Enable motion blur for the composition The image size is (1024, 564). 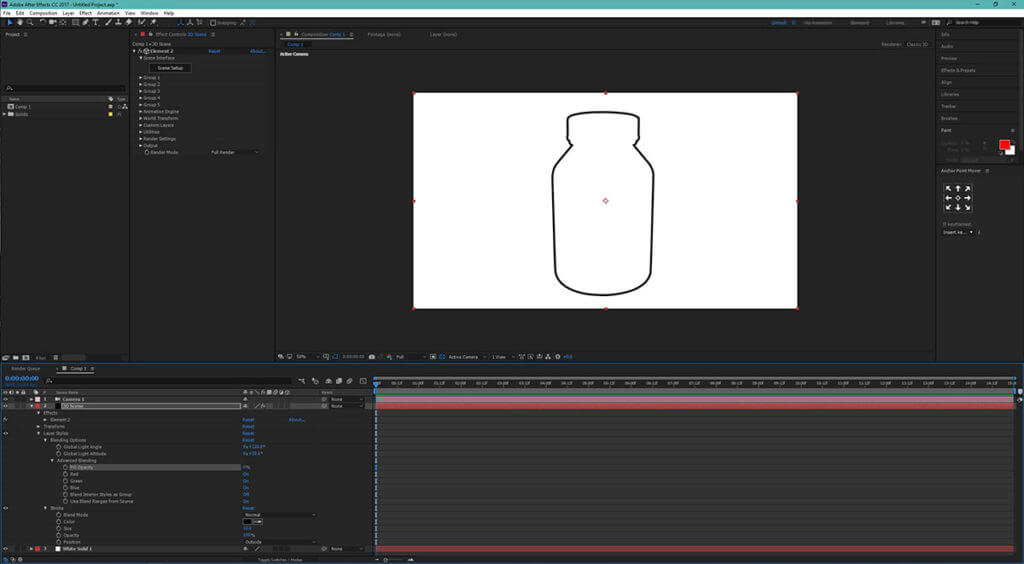tap(349, 381)
